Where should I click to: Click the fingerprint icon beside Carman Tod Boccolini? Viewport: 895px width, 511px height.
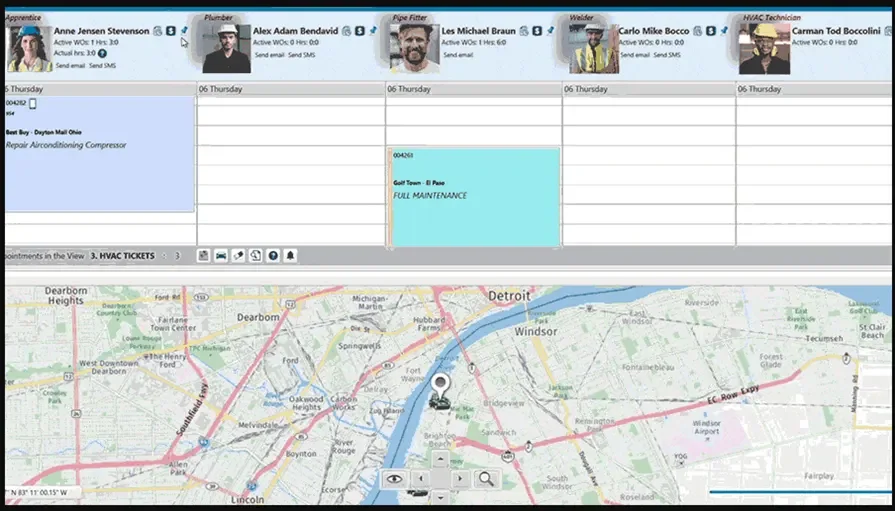coord(888,31)
